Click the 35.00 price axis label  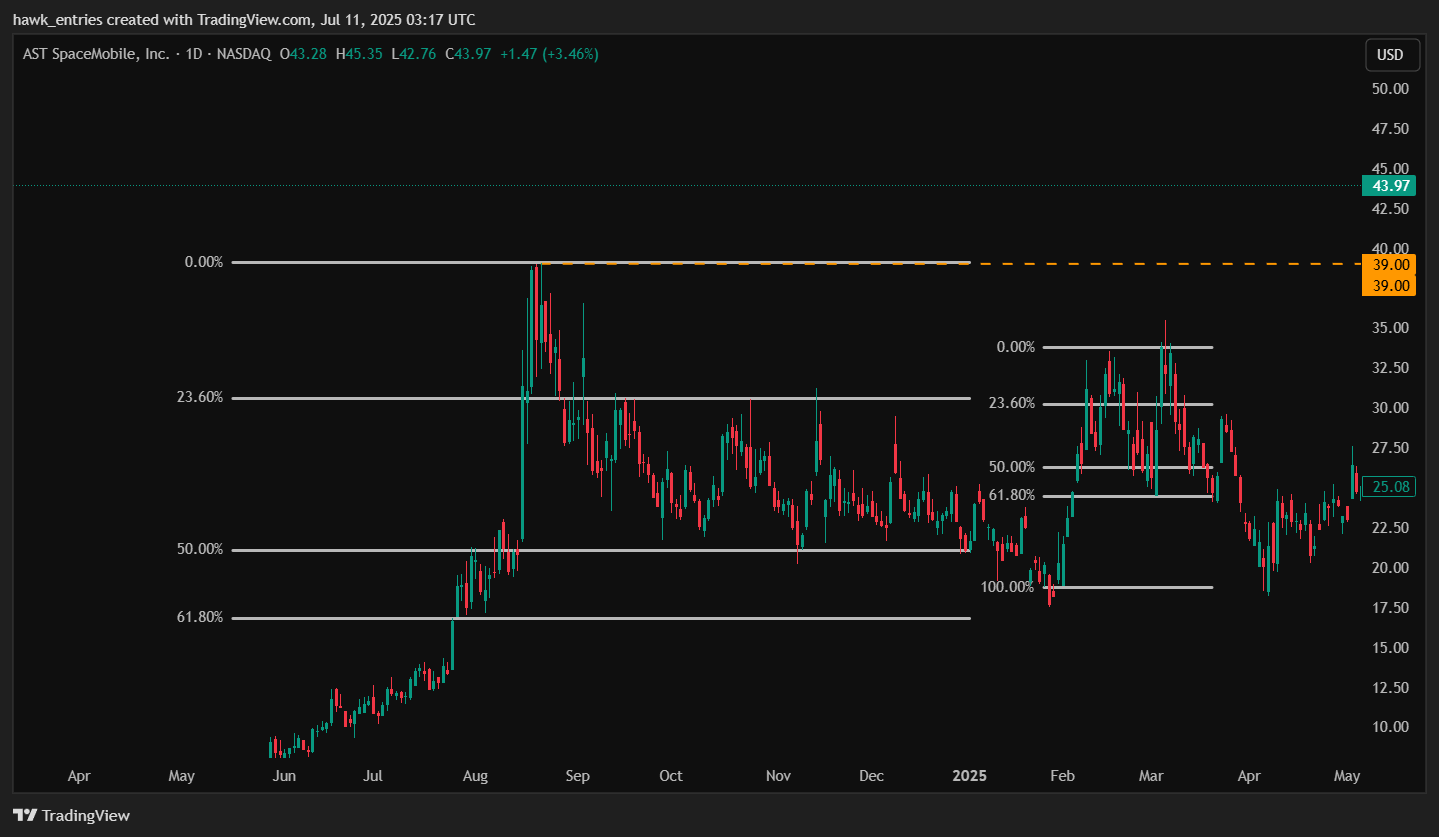[x=1391, y=328]
